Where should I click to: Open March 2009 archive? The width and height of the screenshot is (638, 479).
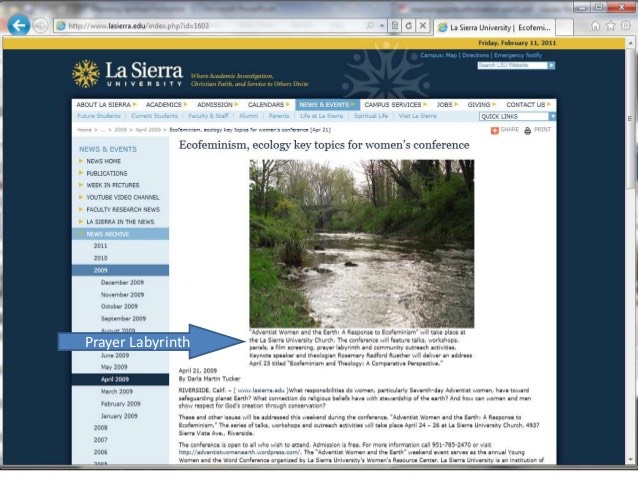click(x=117, y=392)
